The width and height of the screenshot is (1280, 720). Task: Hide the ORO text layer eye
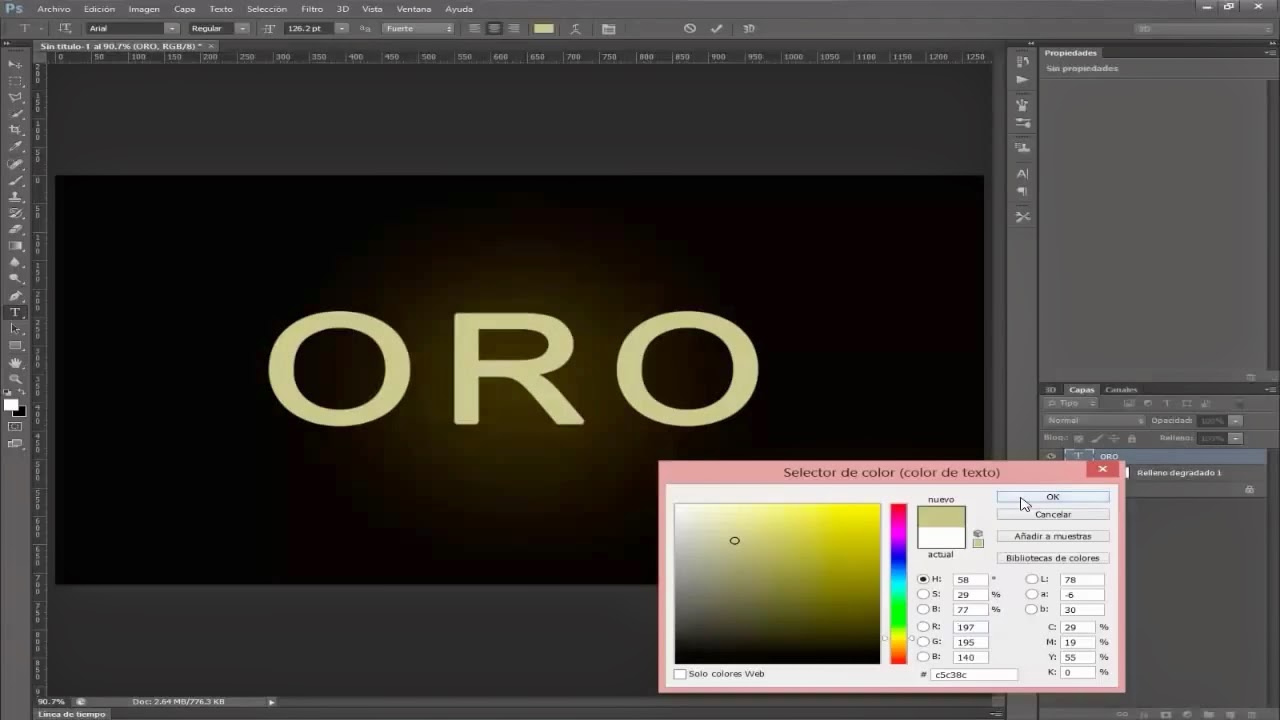point(1050,456)
